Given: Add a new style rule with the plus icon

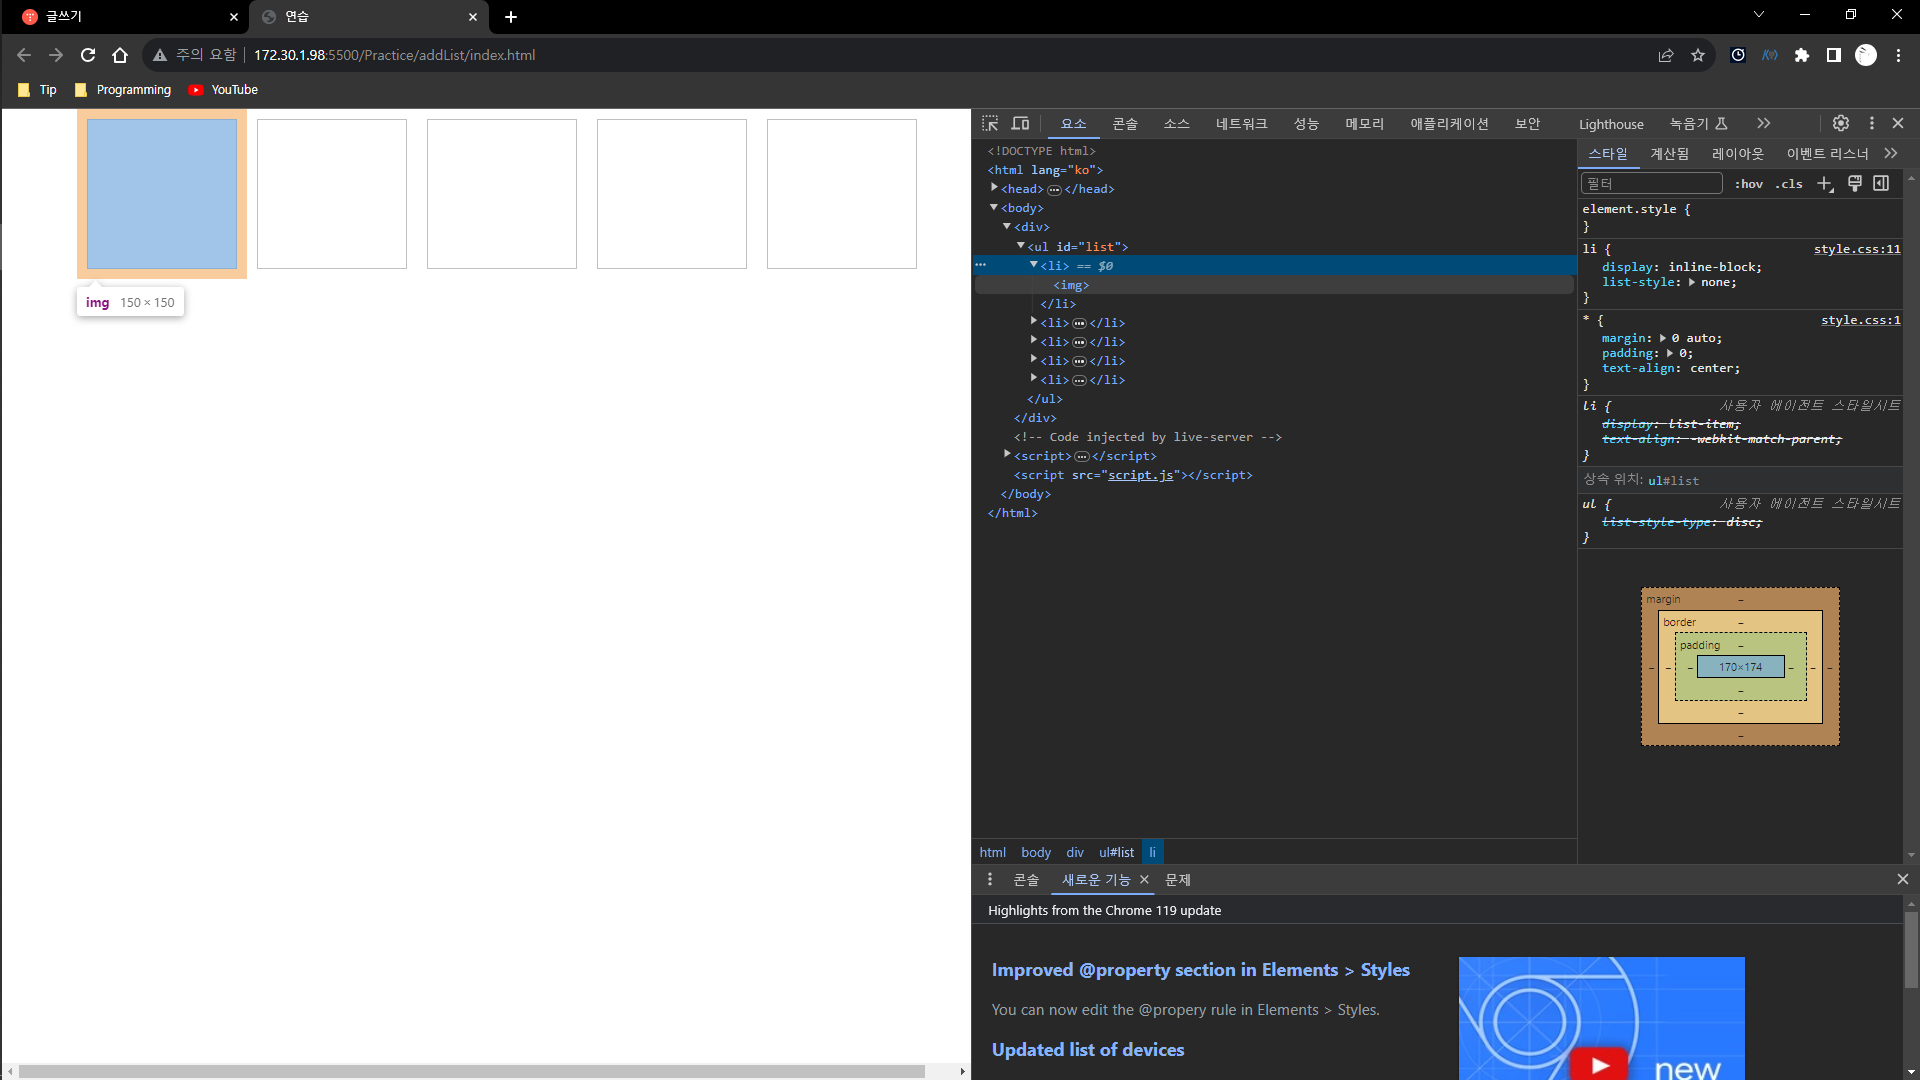Looking at the screenshot, I should tap(1825, 183).
